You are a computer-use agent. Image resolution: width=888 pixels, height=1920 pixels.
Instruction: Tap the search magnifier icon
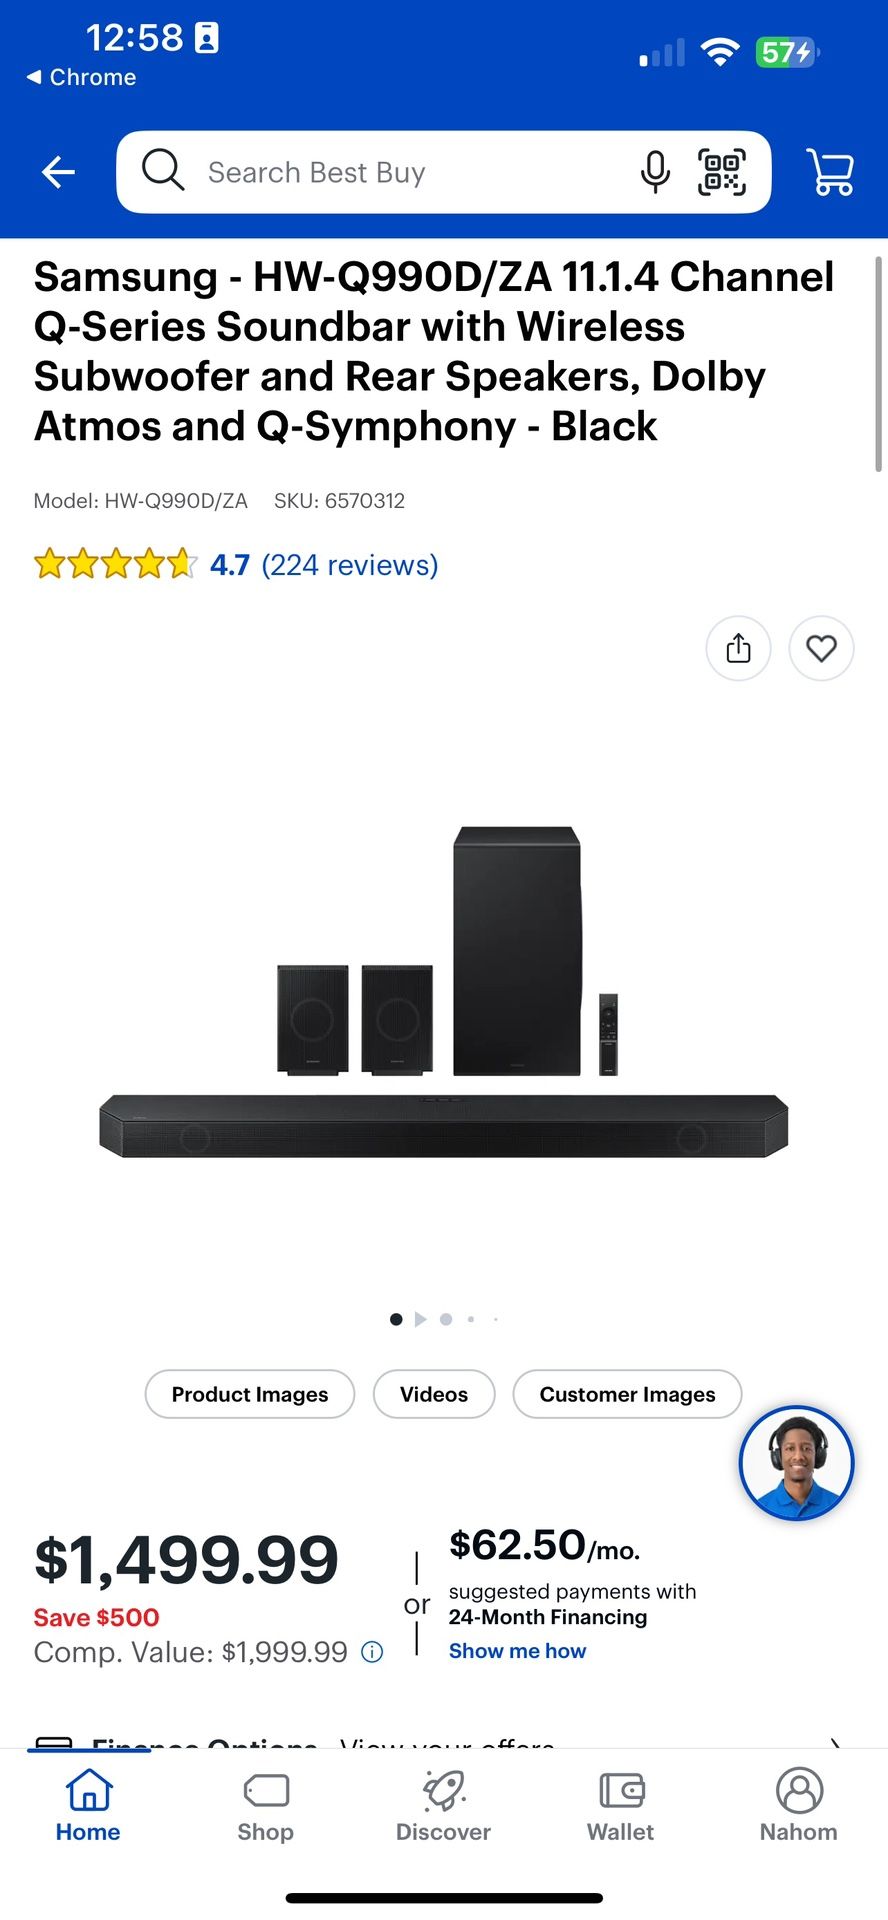[162, 171]
